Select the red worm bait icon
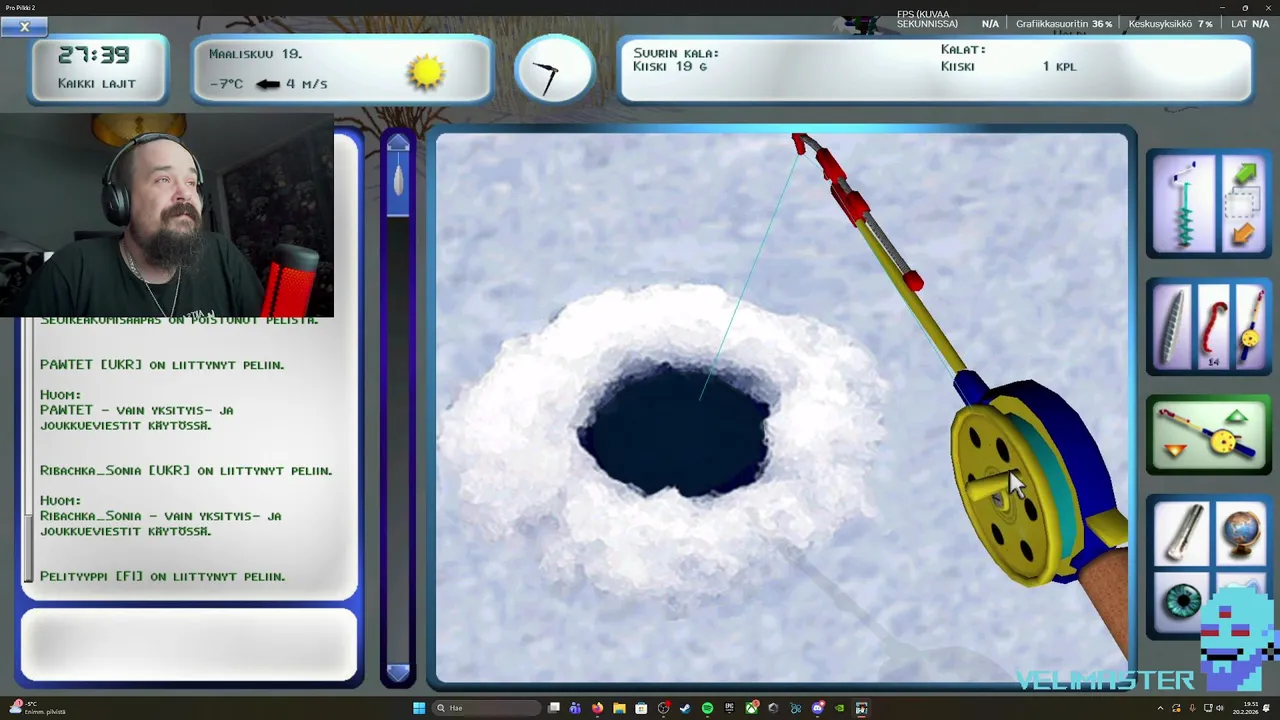The image size is (1280, 720). 1213,326
